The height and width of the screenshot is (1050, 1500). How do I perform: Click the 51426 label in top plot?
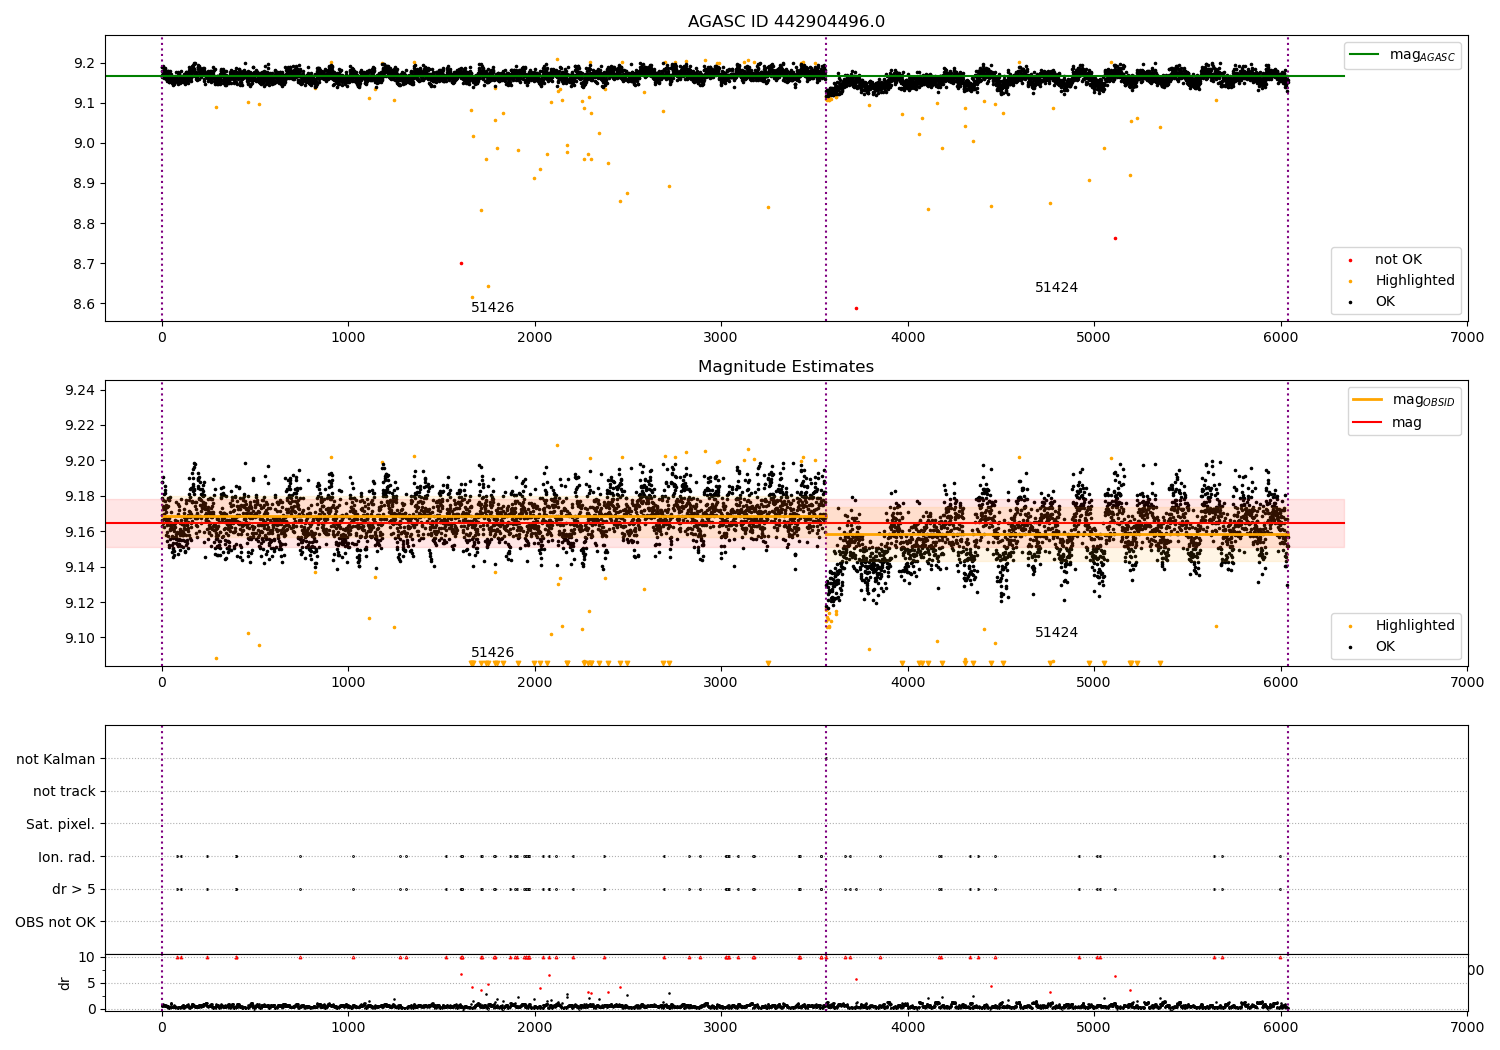click(x=492, y=308)
